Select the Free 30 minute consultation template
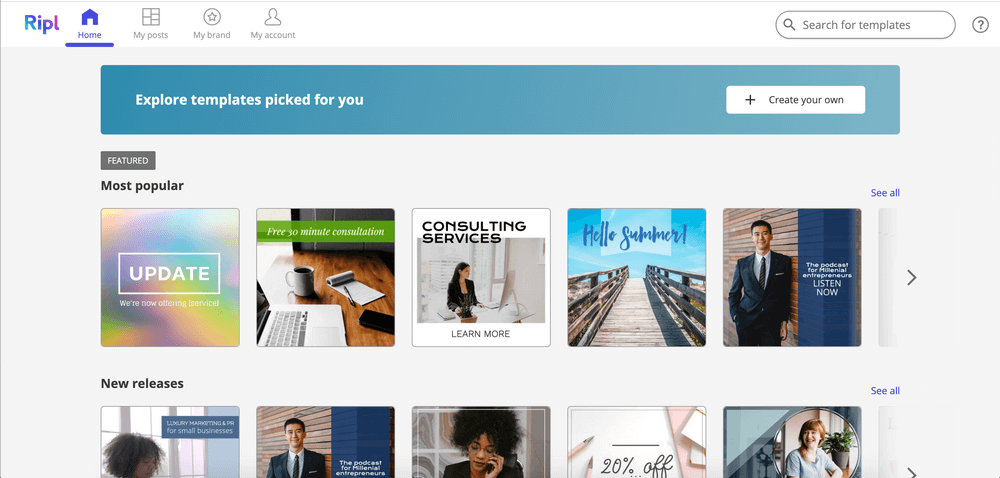1000x478 pixels. (326, 277)
